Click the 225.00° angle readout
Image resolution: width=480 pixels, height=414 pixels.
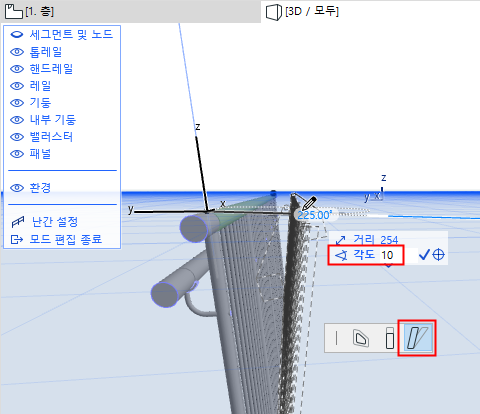point(315,215)
